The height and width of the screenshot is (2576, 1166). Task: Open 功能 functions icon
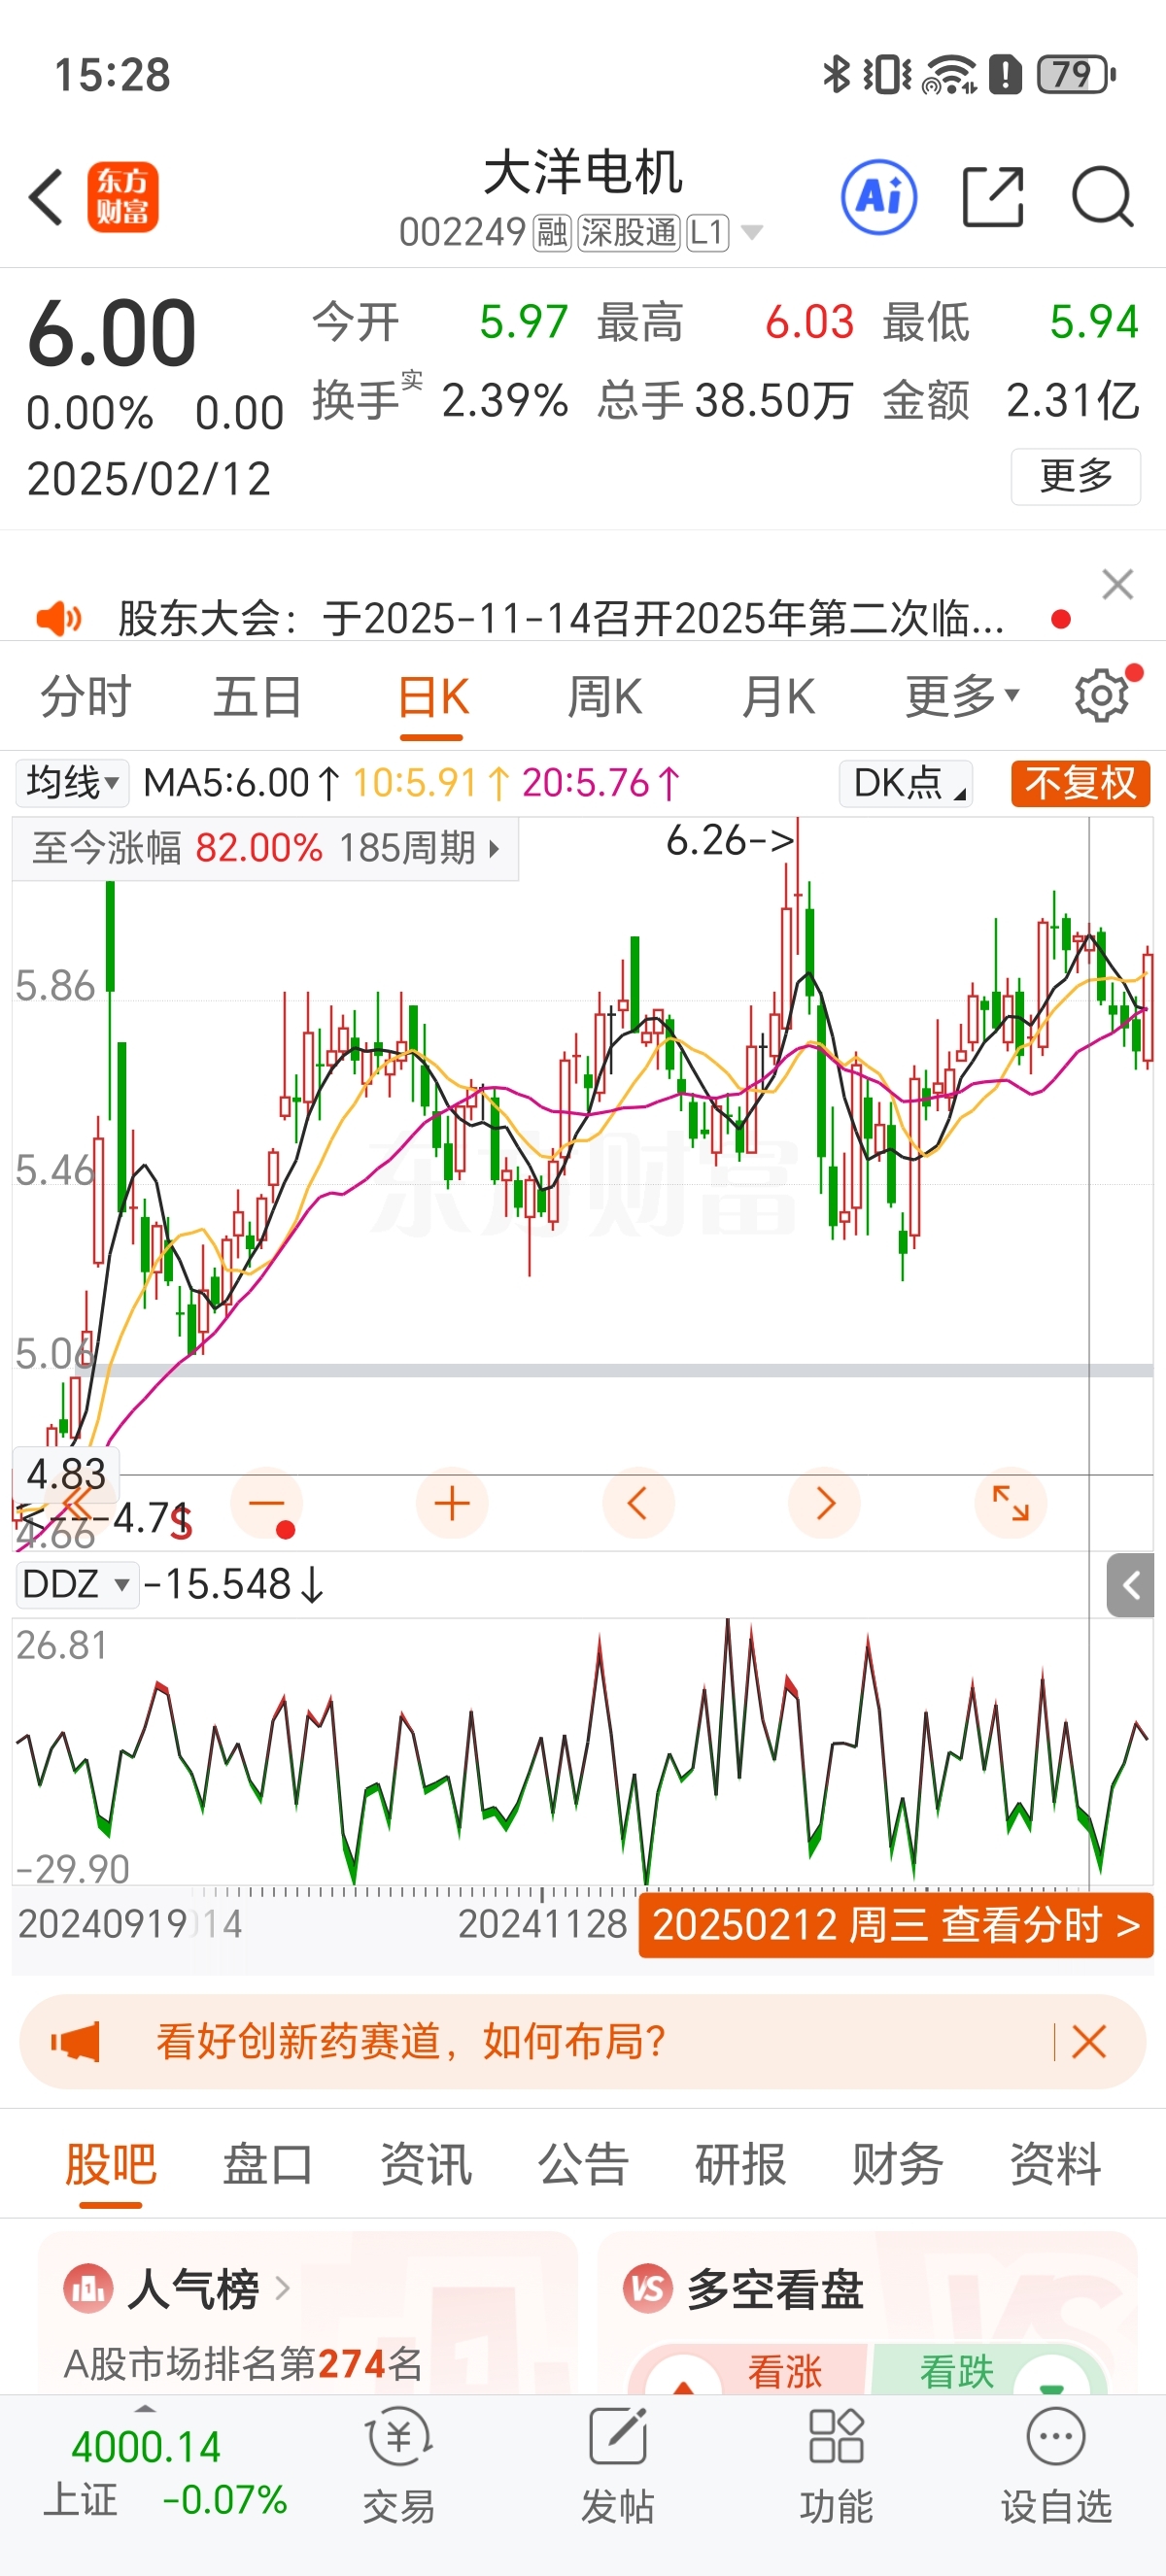[836, 2463]
